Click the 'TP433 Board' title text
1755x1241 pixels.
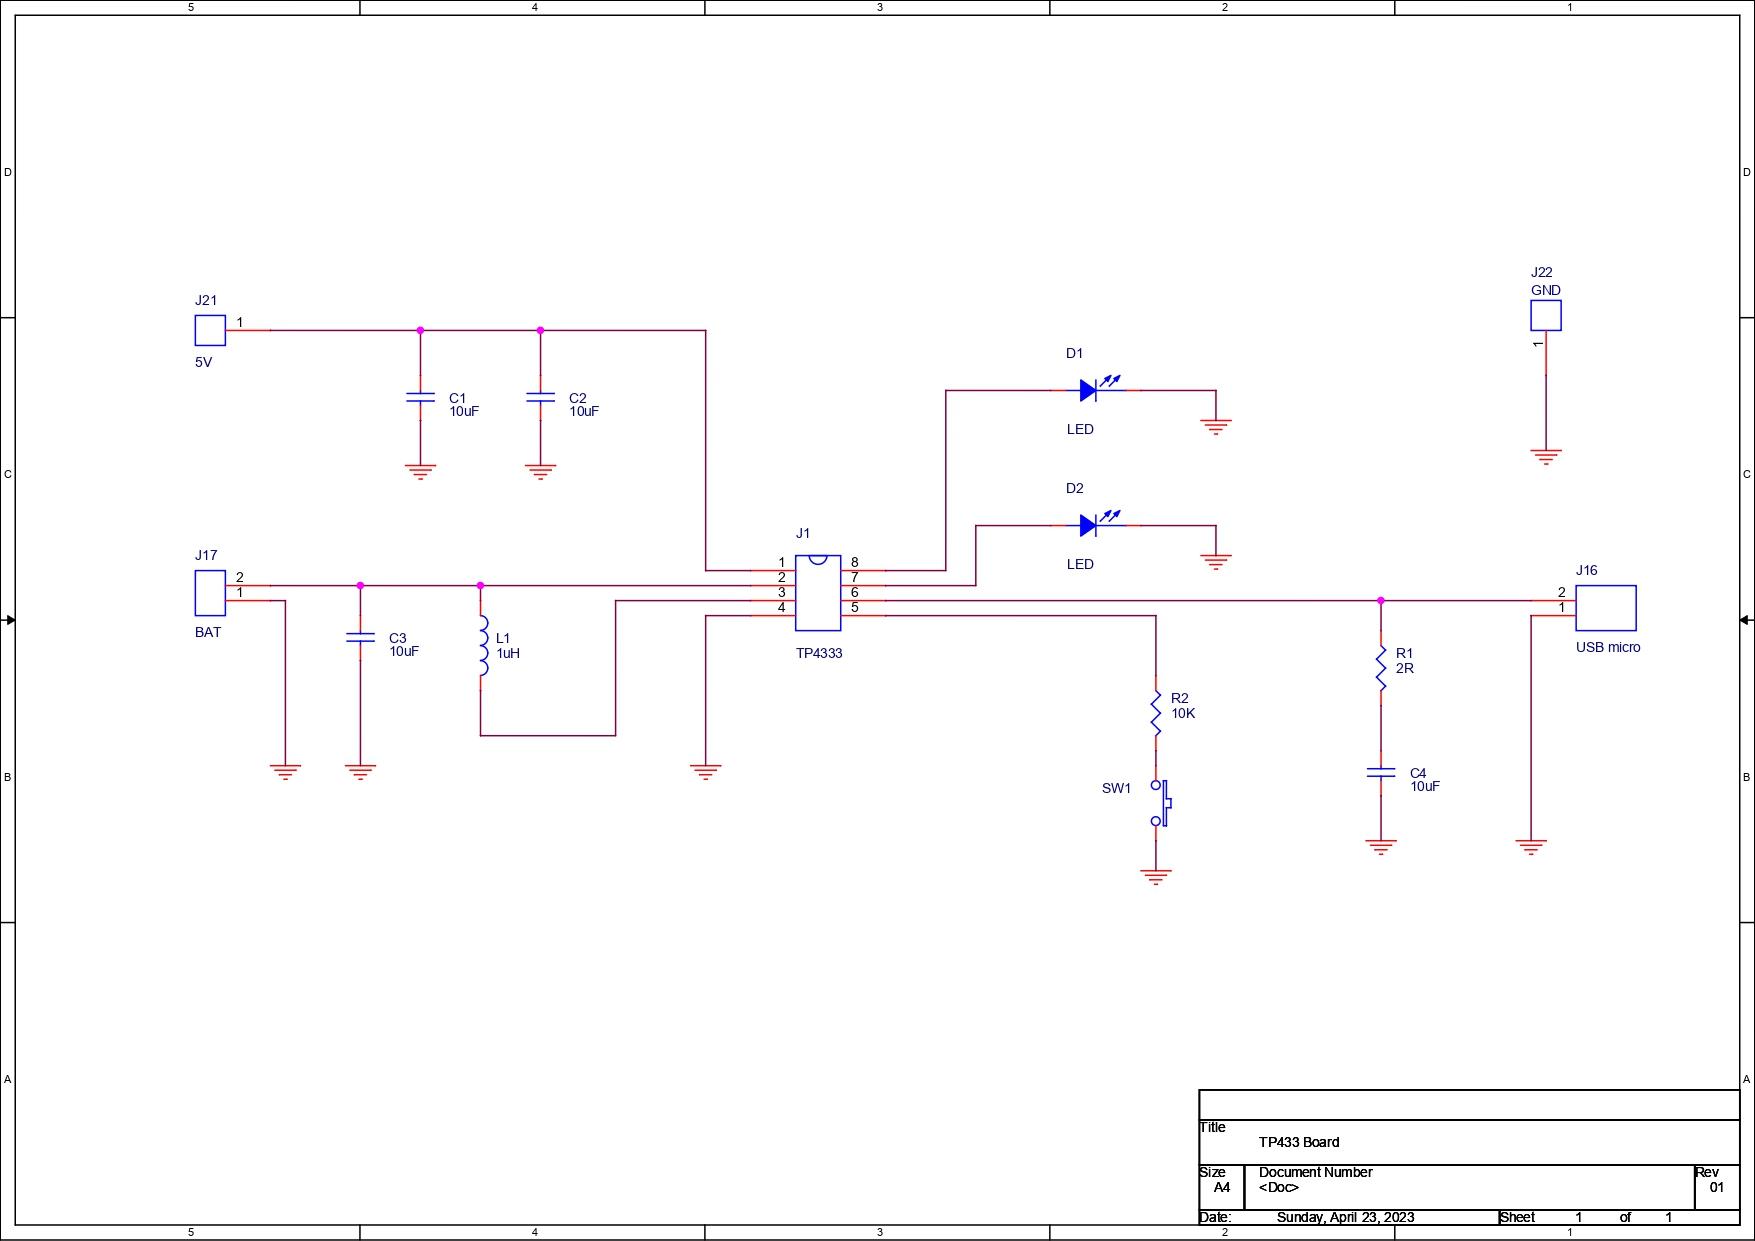(x=1299, y=1142)
